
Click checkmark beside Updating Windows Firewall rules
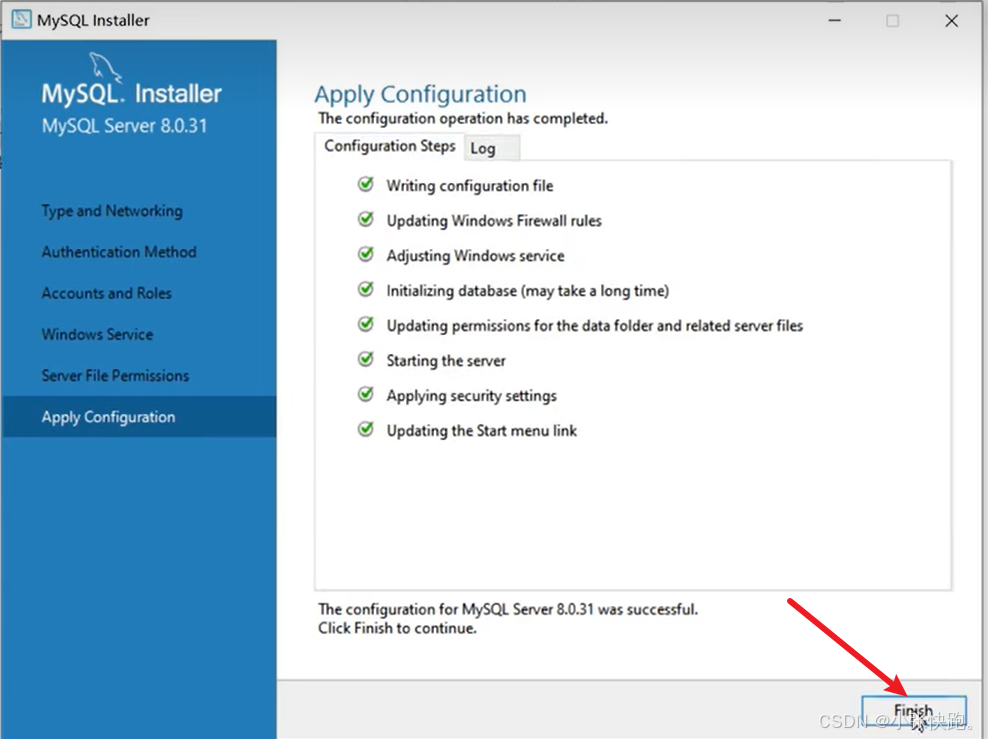(x=365, y=219)
